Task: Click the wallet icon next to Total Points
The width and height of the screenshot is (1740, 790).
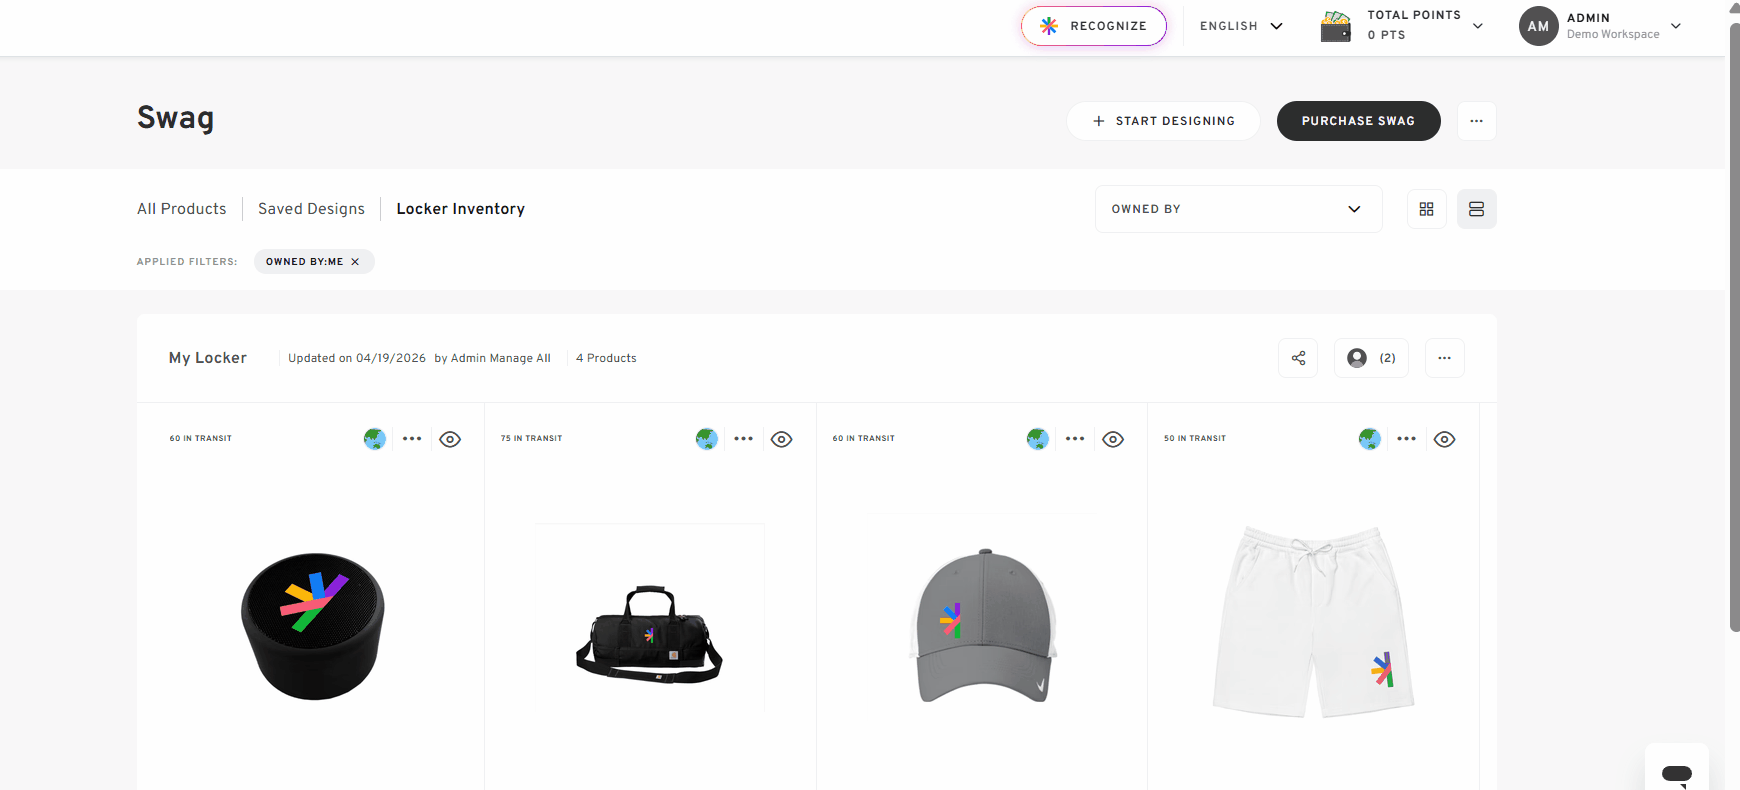Action: (1336, 26)
